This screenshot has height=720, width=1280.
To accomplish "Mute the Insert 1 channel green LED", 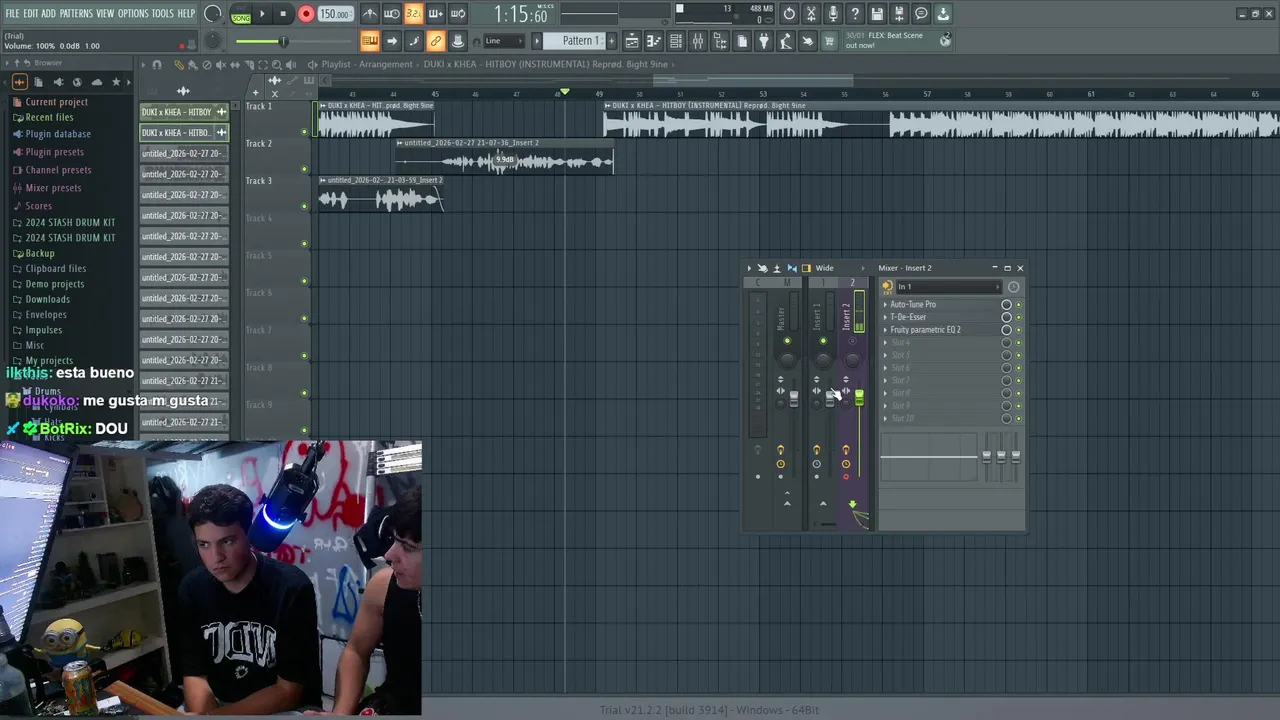I will [x=823, y=341].
